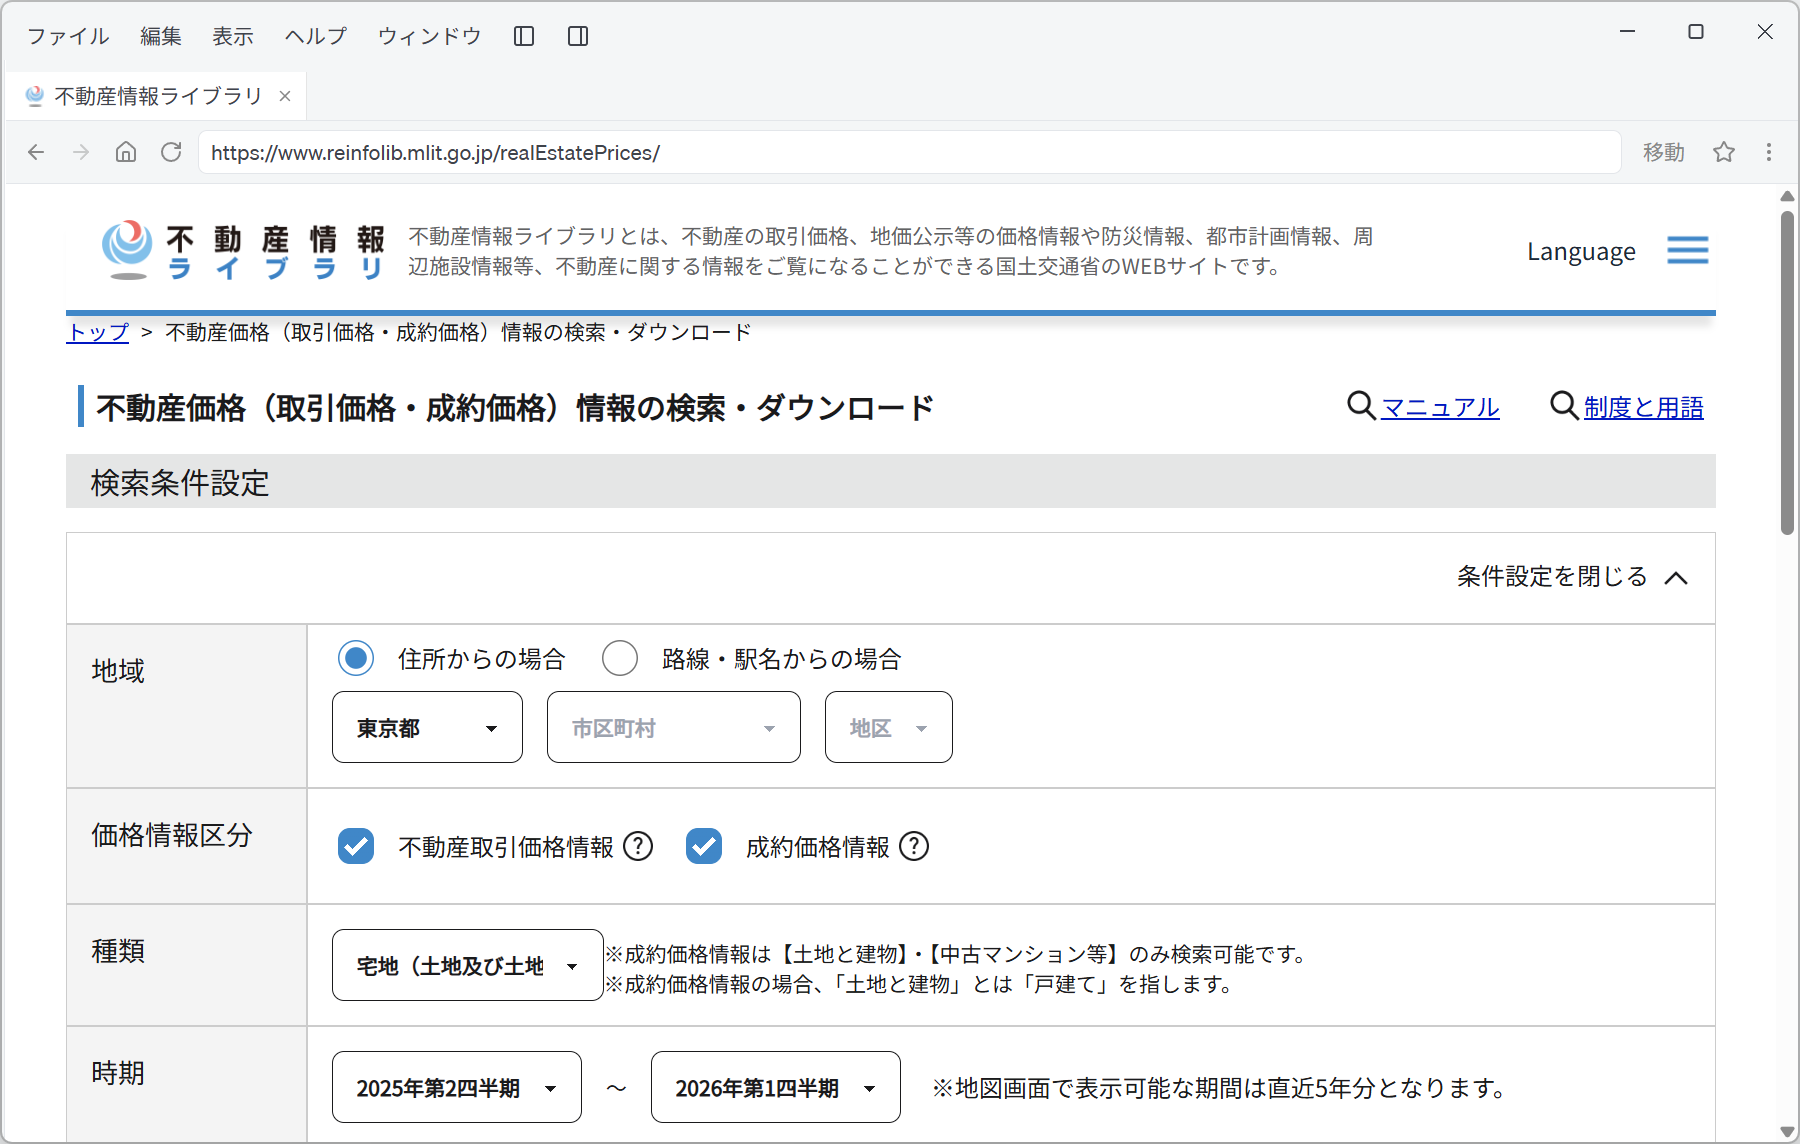Viewport: 1800px width, 1144px height.
Task: Select 路線・駅名からの場合 radio button
Action: [620, 658]
